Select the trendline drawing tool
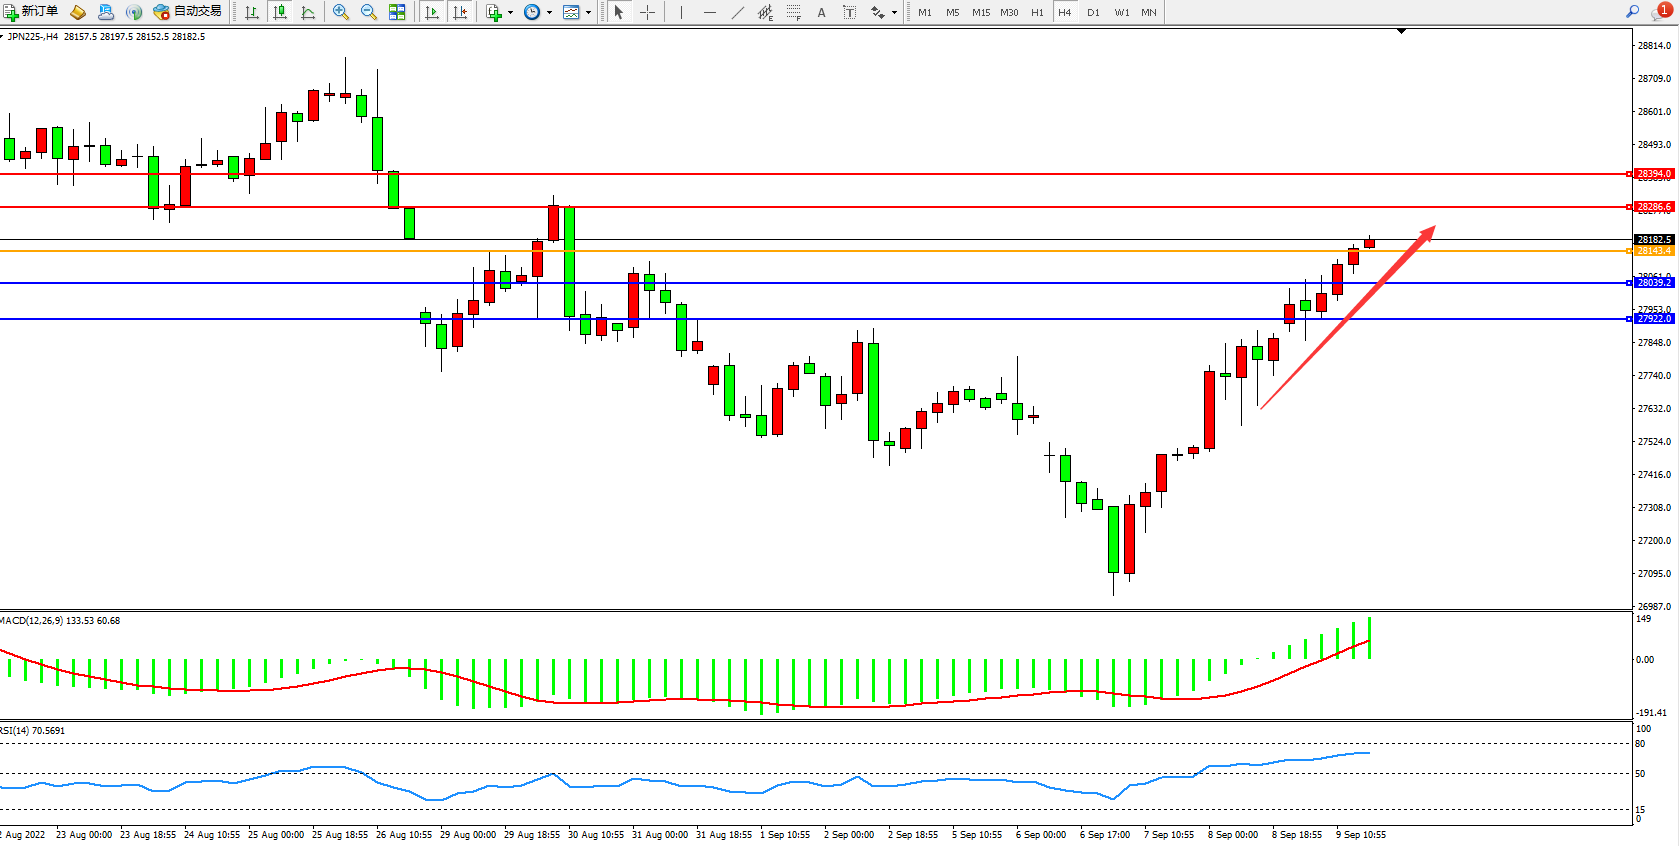This screenshot has width=1680, height=846. pos(738,12)
